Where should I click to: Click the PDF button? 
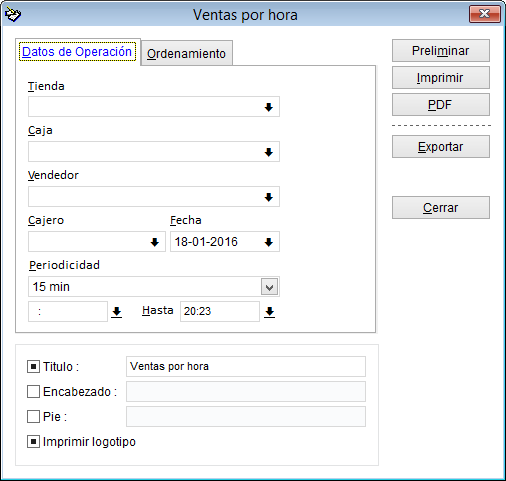tap(441, 105)
